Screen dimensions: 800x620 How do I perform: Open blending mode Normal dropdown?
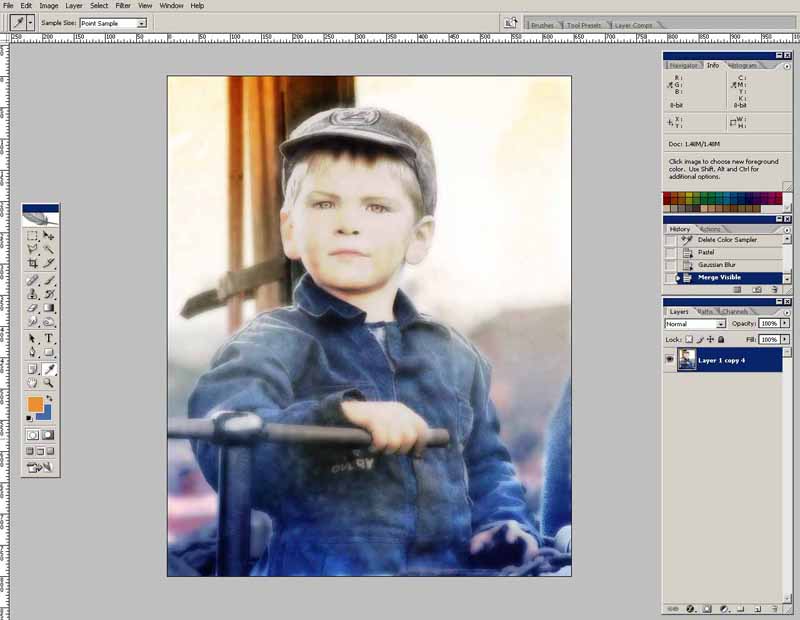tap(720, 324)
